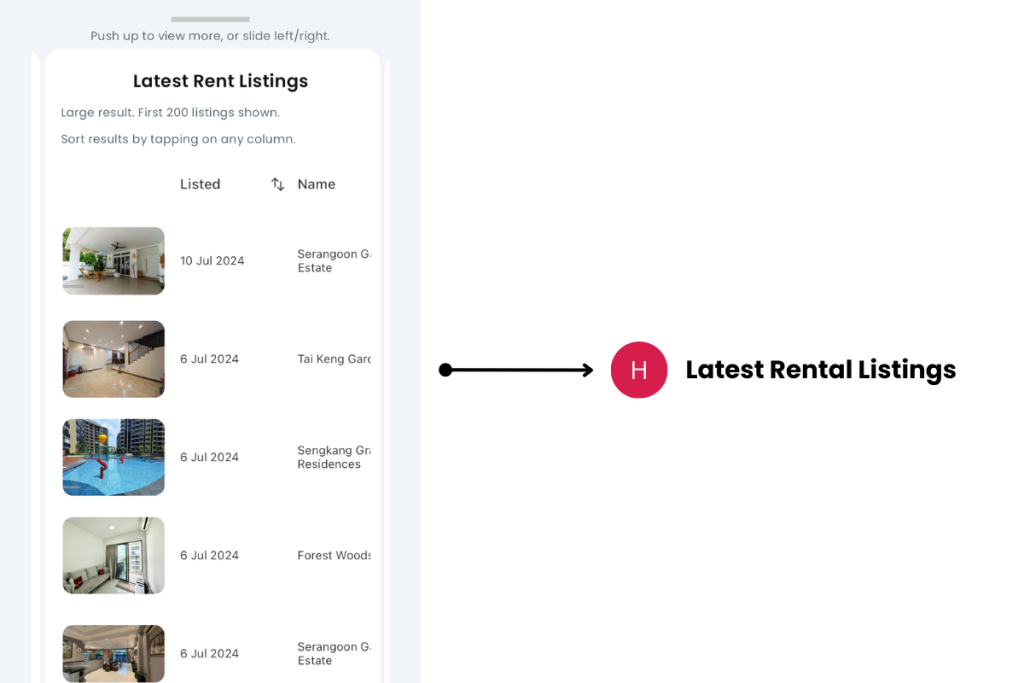Viewport: 1024px width, 683px height.
Task: Open the Serangoon Garden Estate name listed 10 Jul
Action: click(332, 261)
